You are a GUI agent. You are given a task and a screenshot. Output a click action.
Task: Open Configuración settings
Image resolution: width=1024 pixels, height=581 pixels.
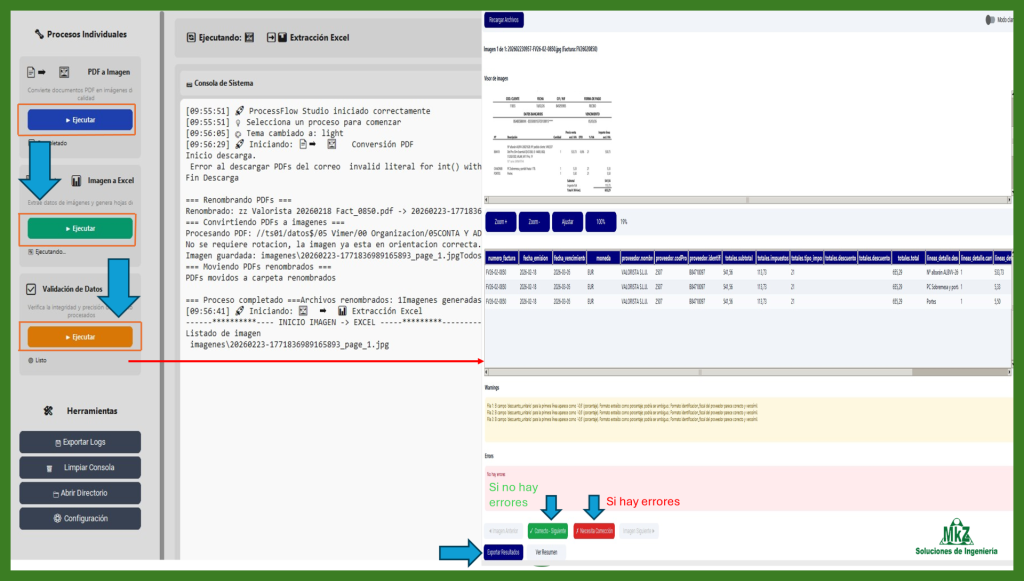pyautogui.click(x=80, y=518)
